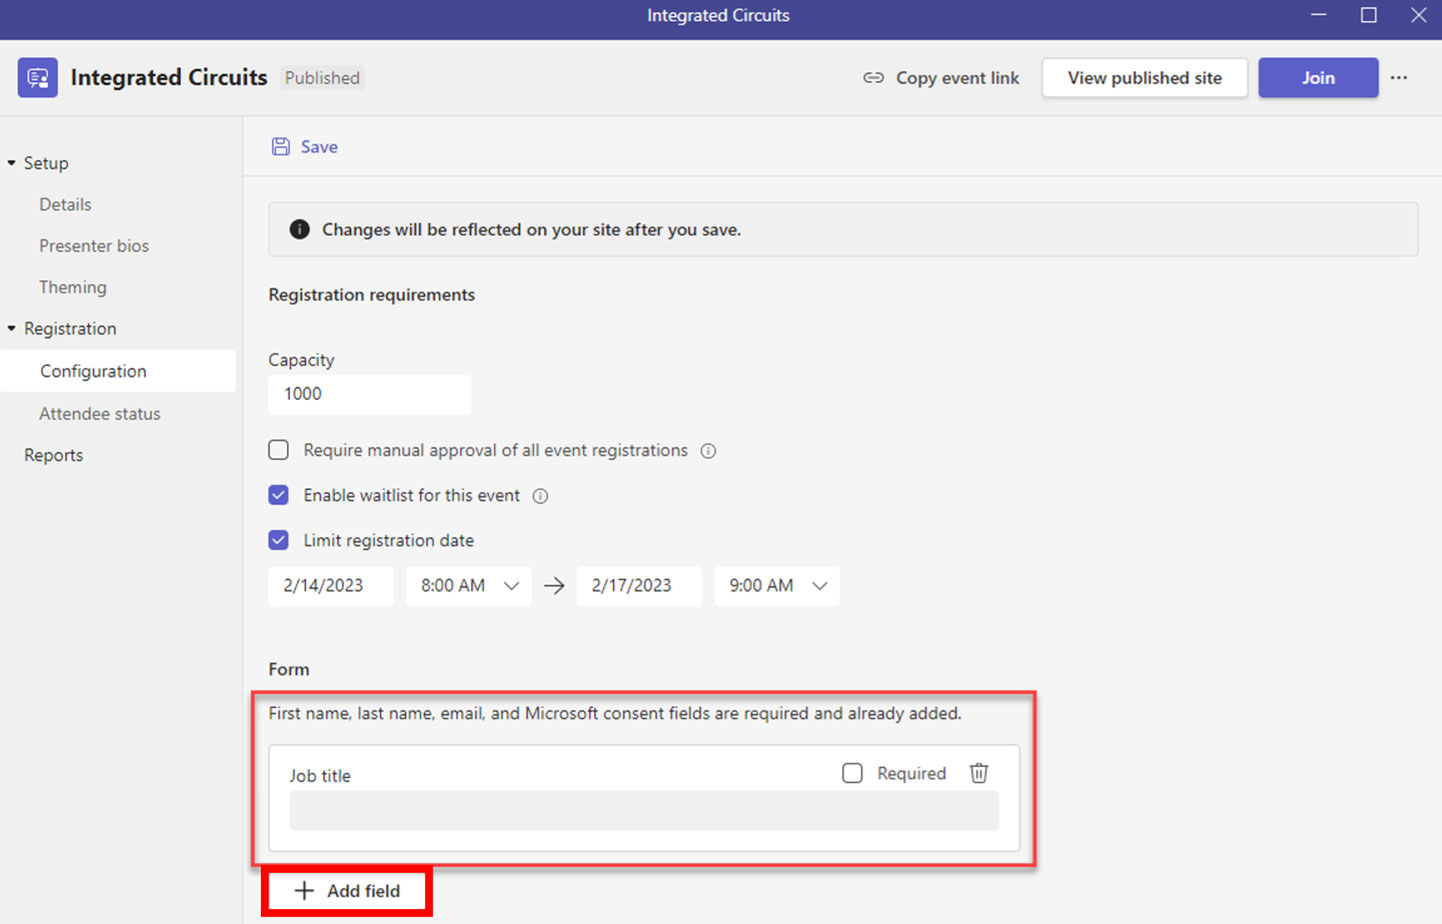Image resolution: width=1442 pixels, height=924 pixels.
Task: Click the Add field button
Action: point(347,891)
